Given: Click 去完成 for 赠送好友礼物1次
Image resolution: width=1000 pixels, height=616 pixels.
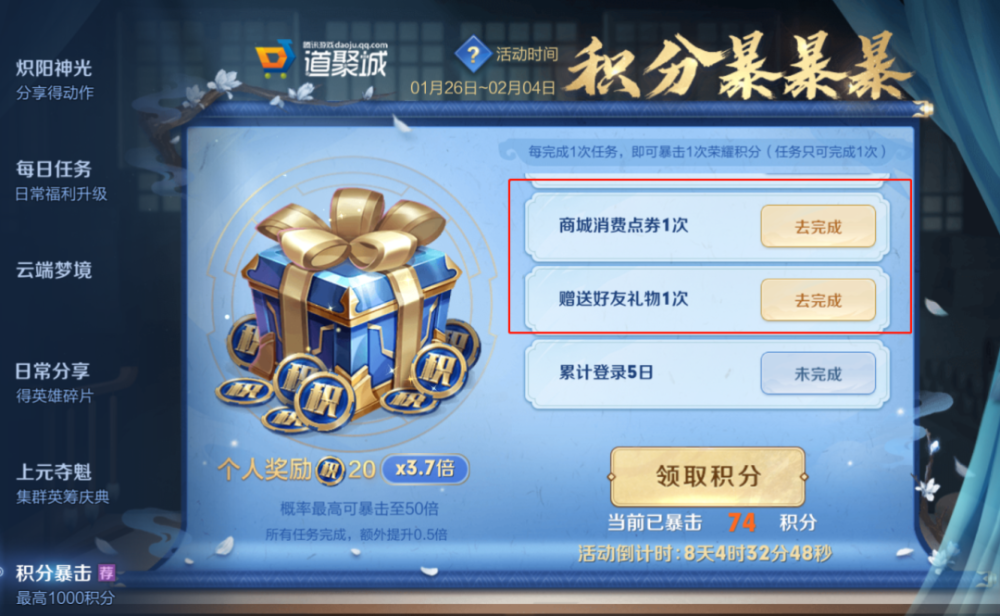Looking at the screenshot, I should click(818, 300).
